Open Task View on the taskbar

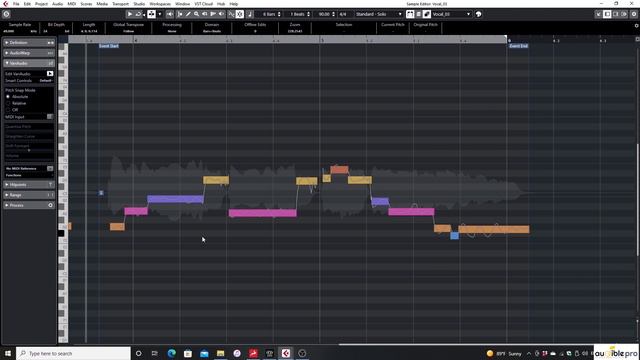[x=155, y=353]
